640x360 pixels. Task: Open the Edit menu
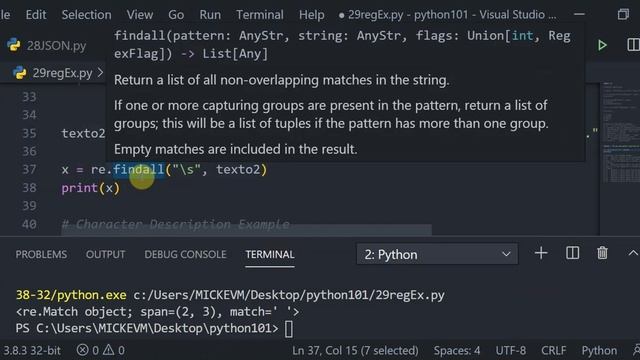coord(36,15)
